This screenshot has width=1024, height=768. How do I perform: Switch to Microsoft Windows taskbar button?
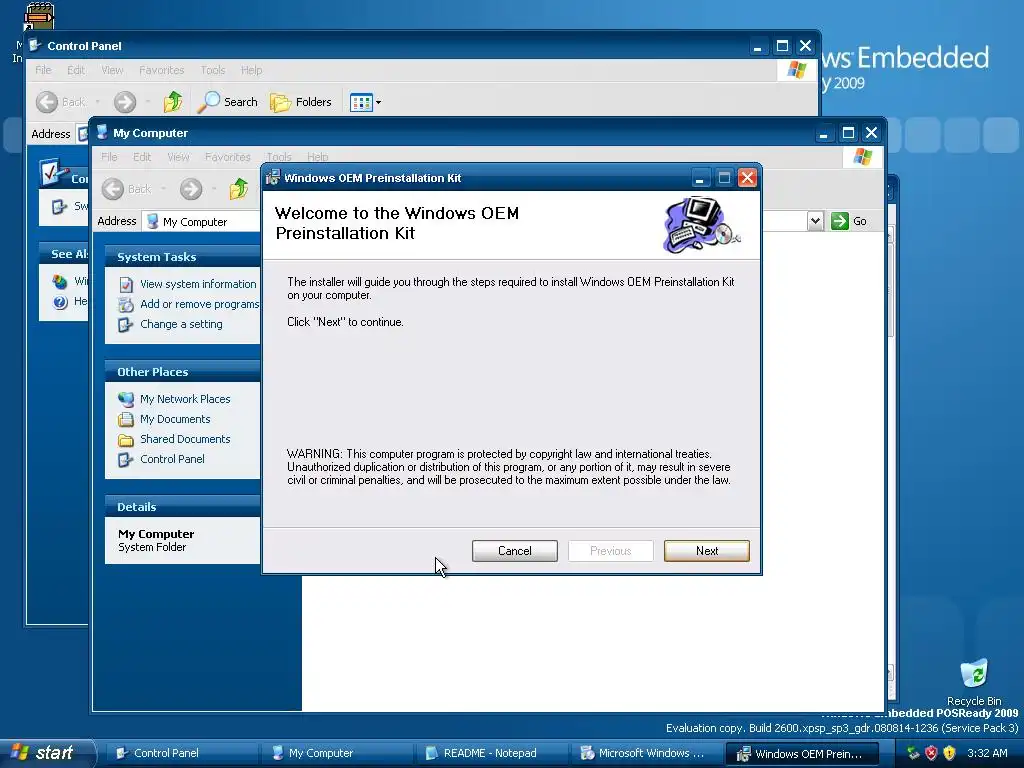click(x=646, y=753)
